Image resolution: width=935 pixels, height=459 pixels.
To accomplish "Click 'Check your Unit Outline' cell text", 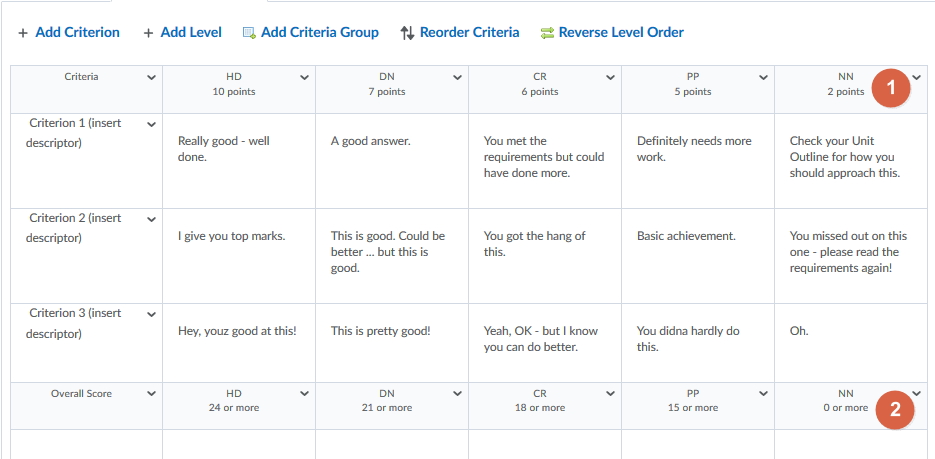I will [x=845, y=157].
